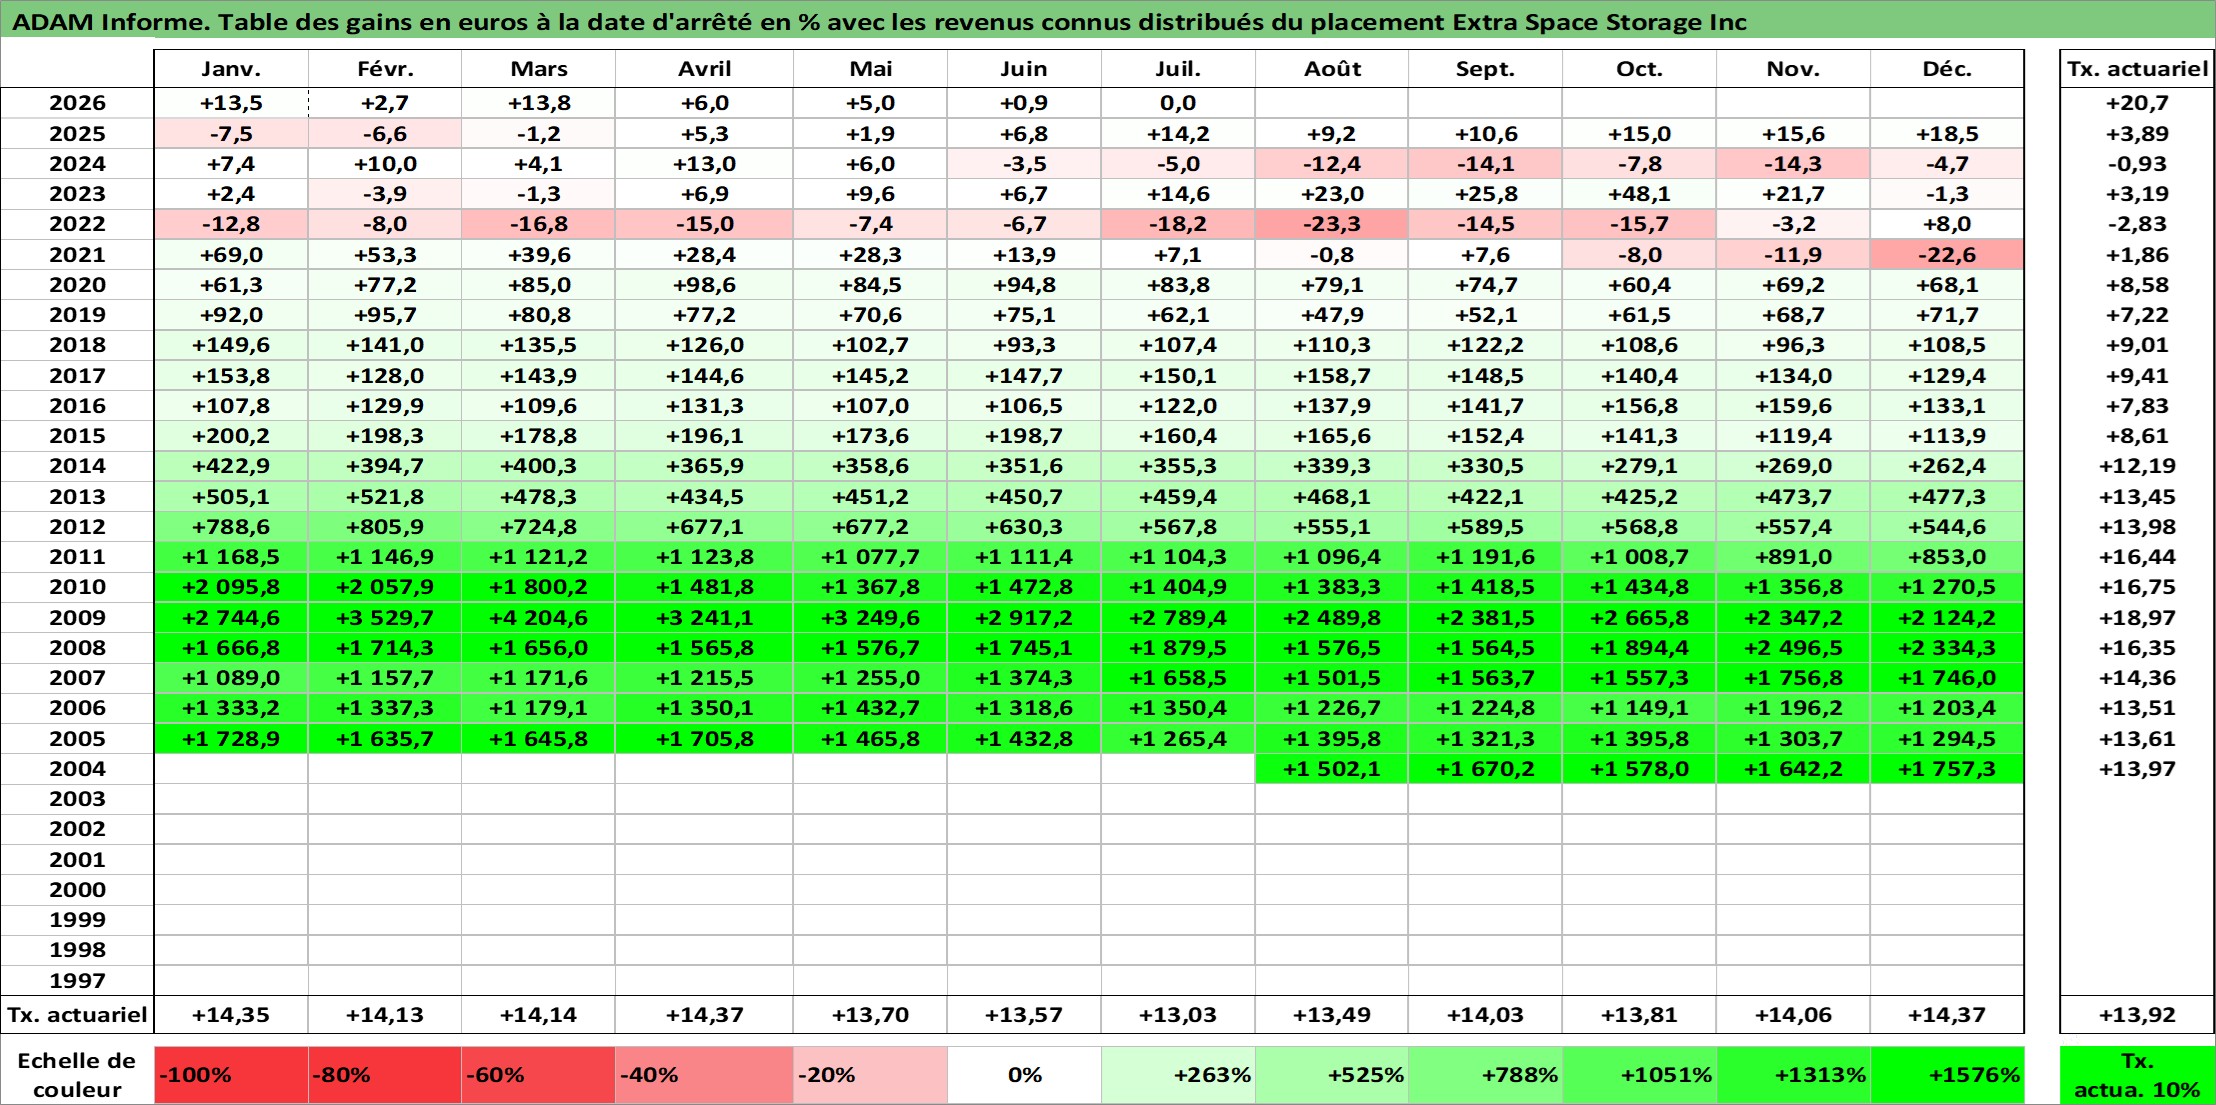The image size is (2216, 1105).
Task: Click the 2004 year row label
Action: tap(77, 768)
